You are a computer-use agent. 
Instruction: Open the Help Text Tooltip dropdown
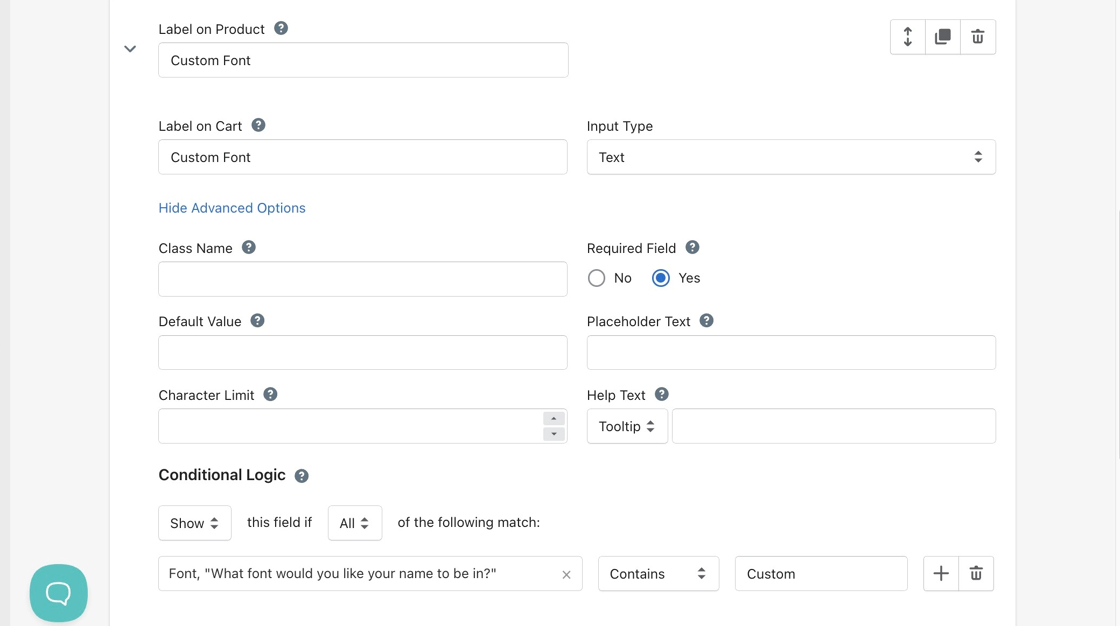coord(627,426)
